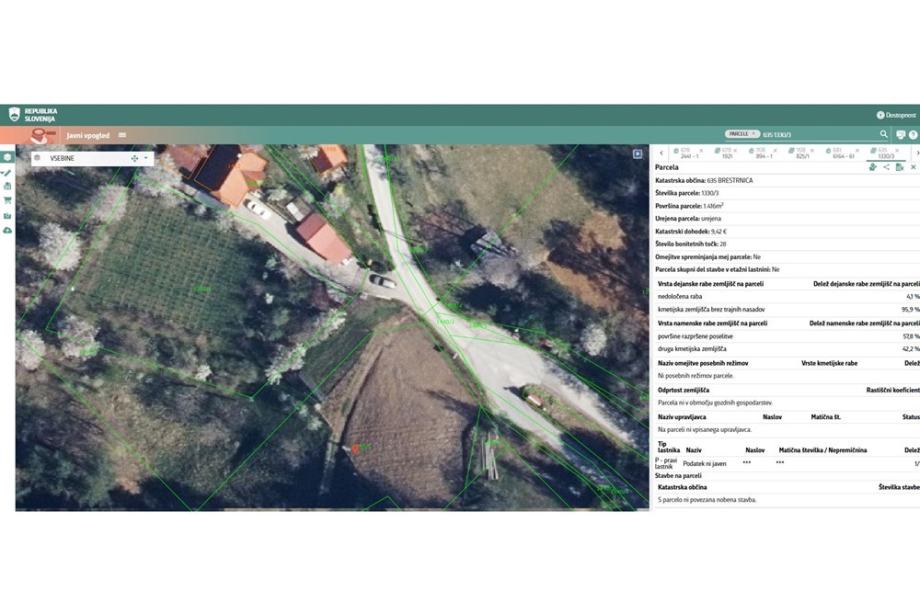Click the Vrsta namenske rabe column header
This screenshot has height=613, width=920.
coord(712,323)
